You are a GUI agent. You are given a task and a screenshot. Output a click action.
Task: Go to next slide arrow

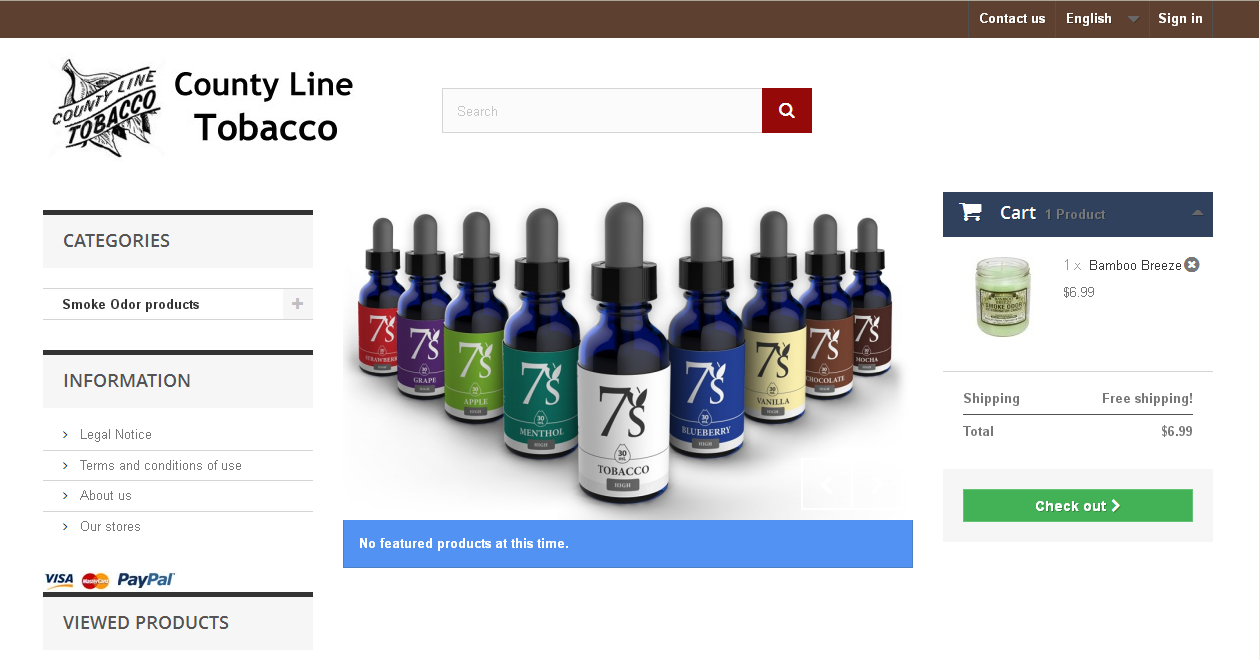[877, 483]
